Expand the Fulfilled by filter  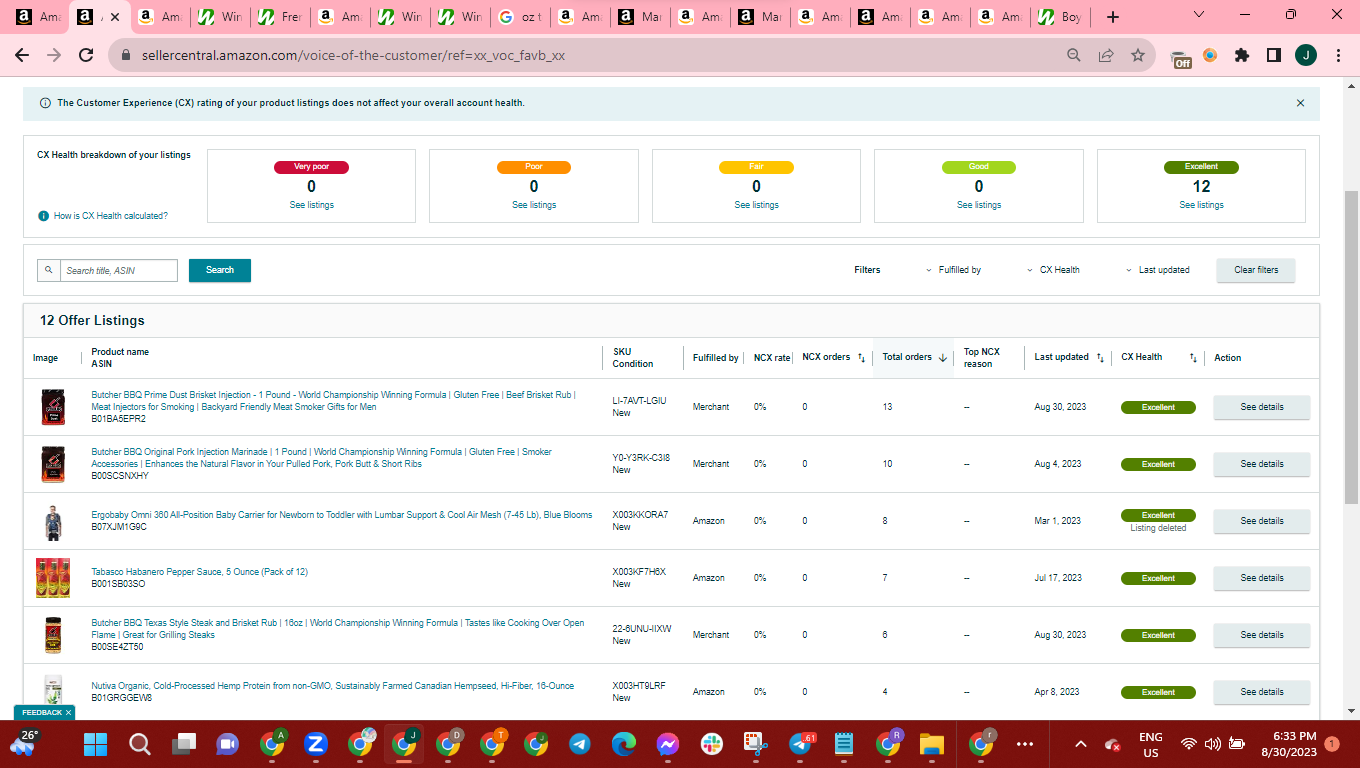click(954, 270)
